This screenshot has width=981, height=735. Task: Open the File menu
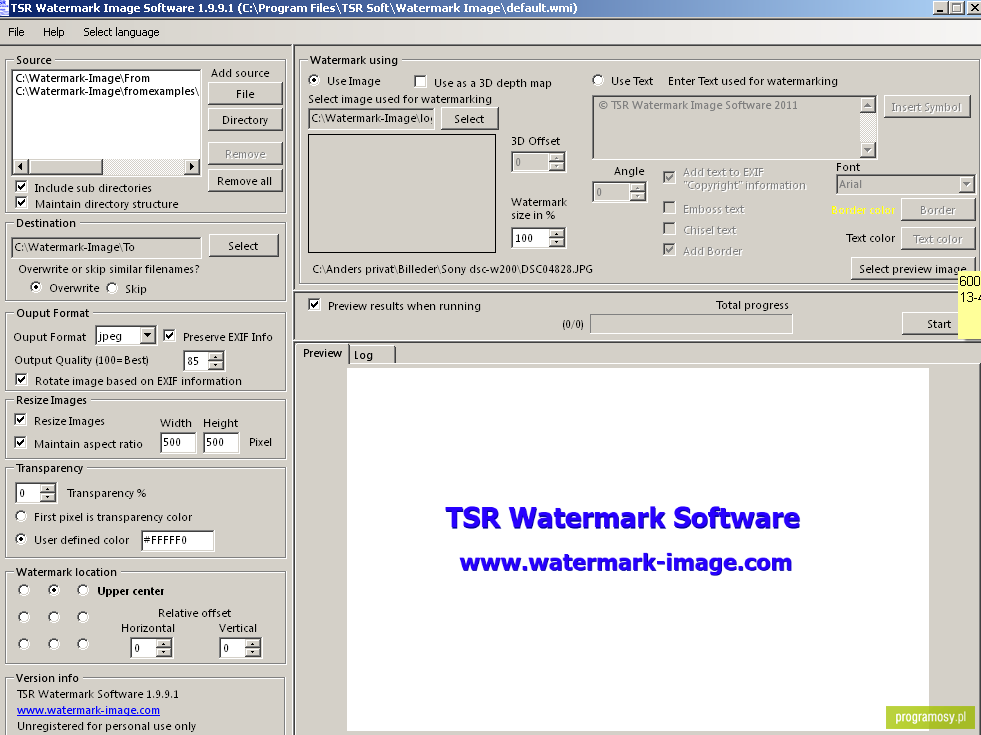click(16, 32)
